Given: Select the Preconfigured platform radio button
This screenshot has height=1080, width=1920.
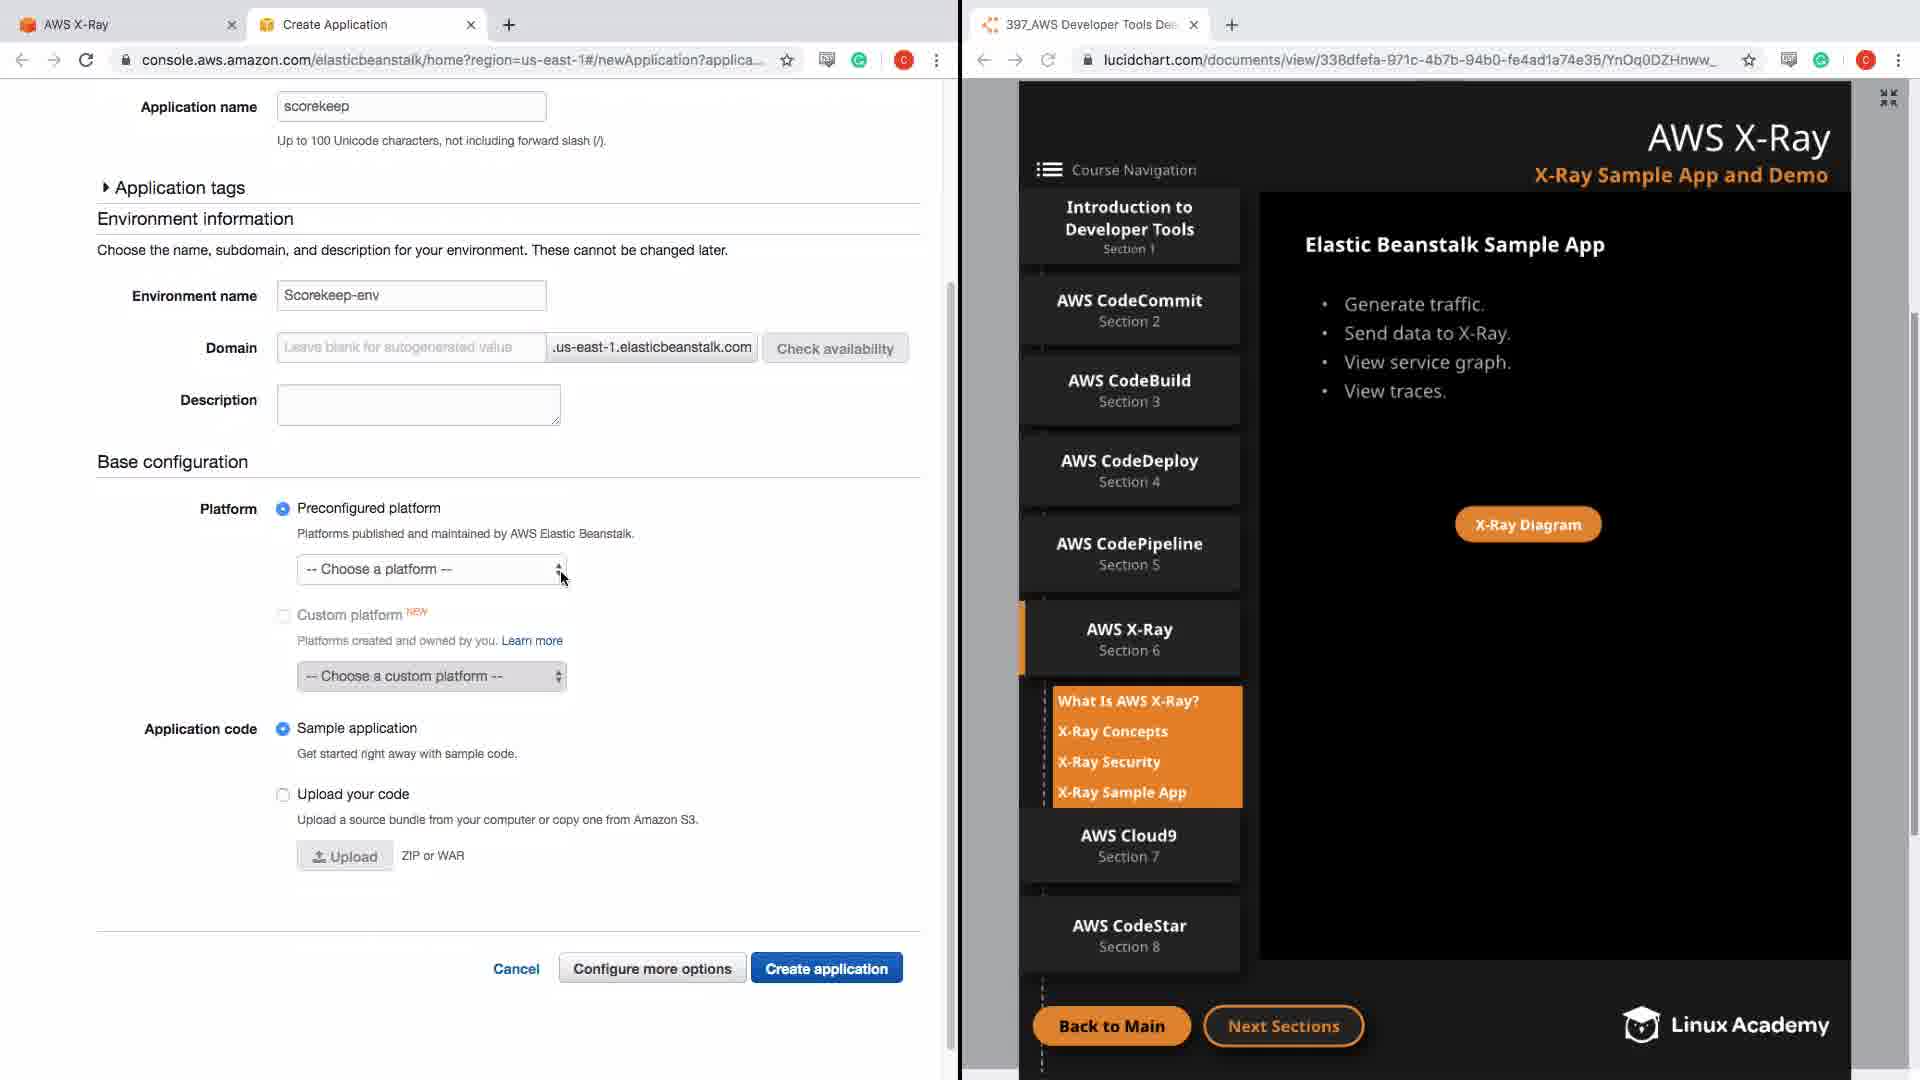Looking at the screenshot, I should tap(283, 509).
